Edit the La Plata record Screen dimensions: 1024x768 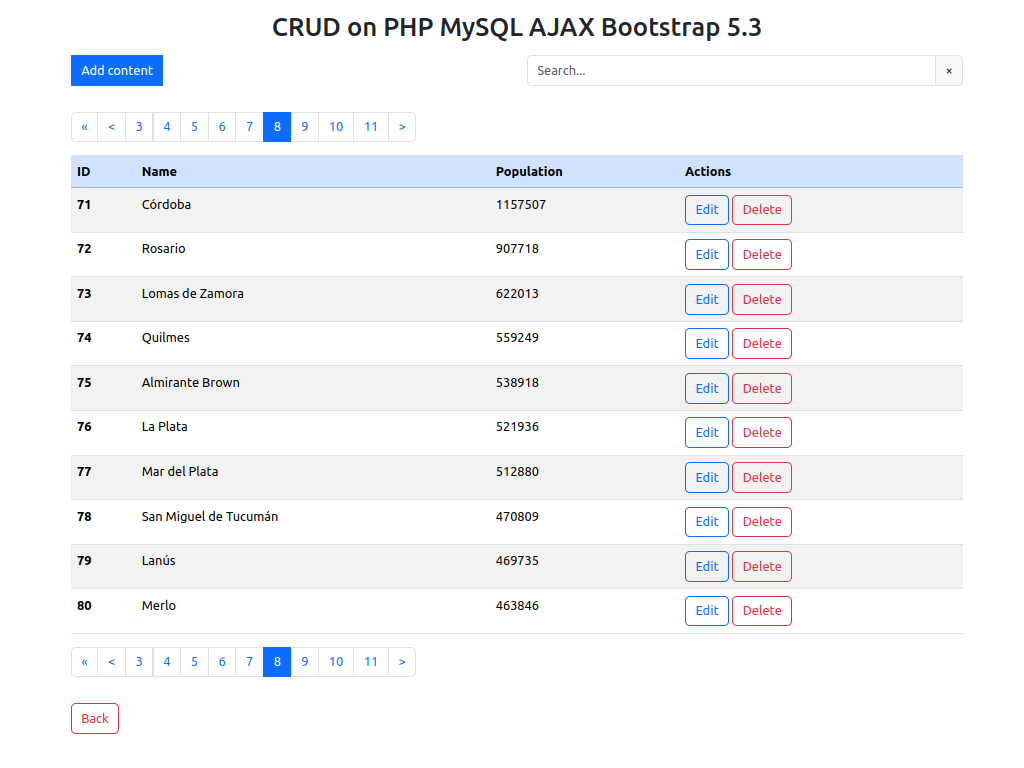[x=706, y=432]
